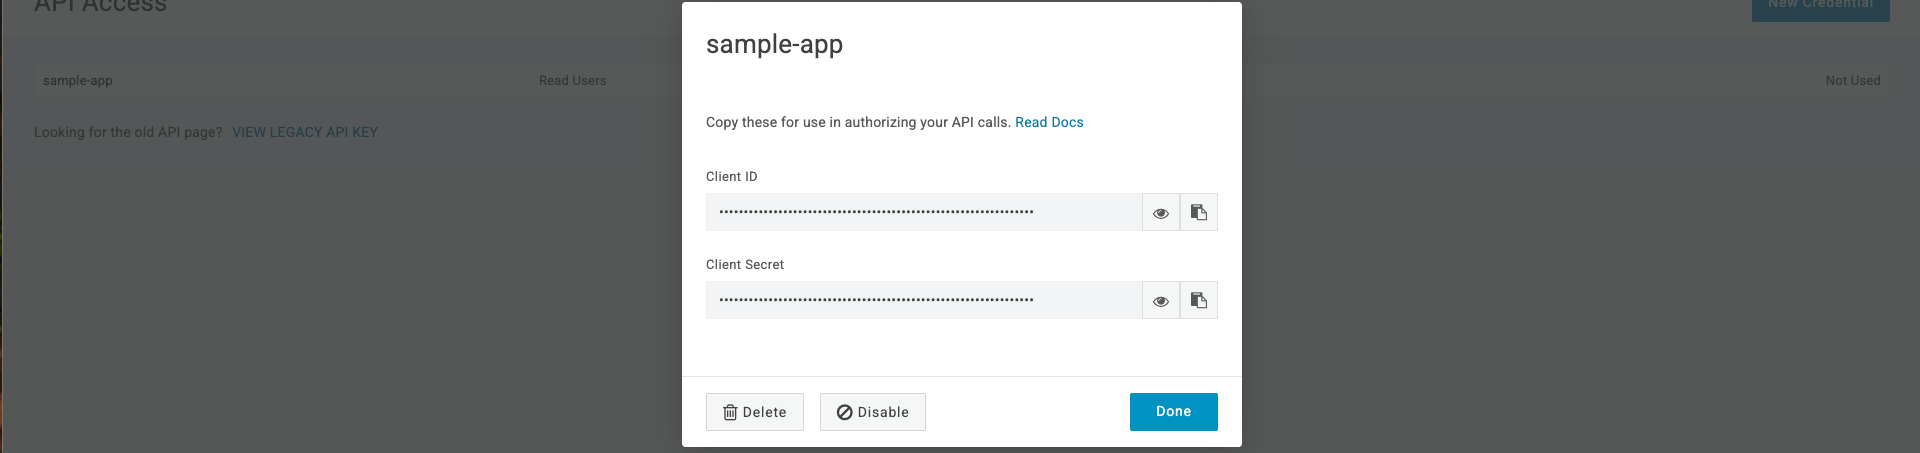Click the masked Client ID field
Image resolution: width=1920 pixels, height=453 pixels.
pyautogui.click(x=924, y=212)
